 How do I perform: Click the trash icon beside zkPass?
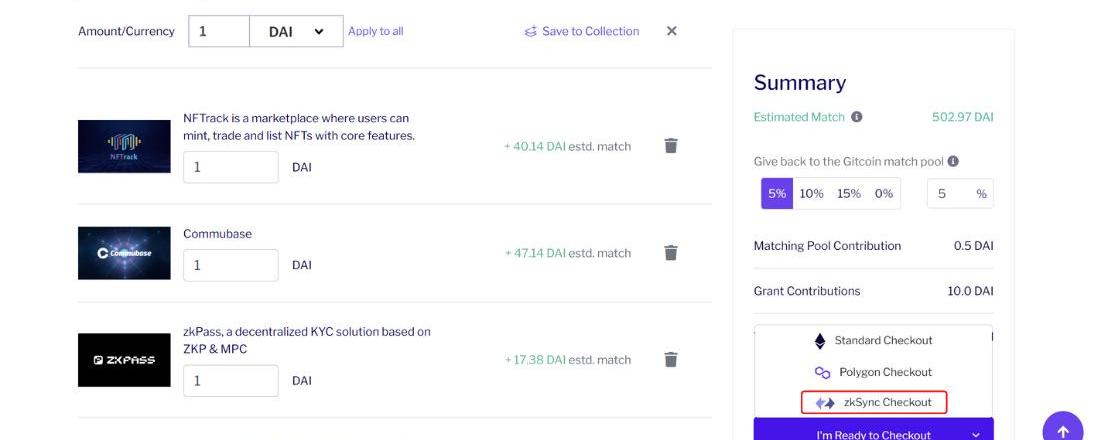[671, 360]
